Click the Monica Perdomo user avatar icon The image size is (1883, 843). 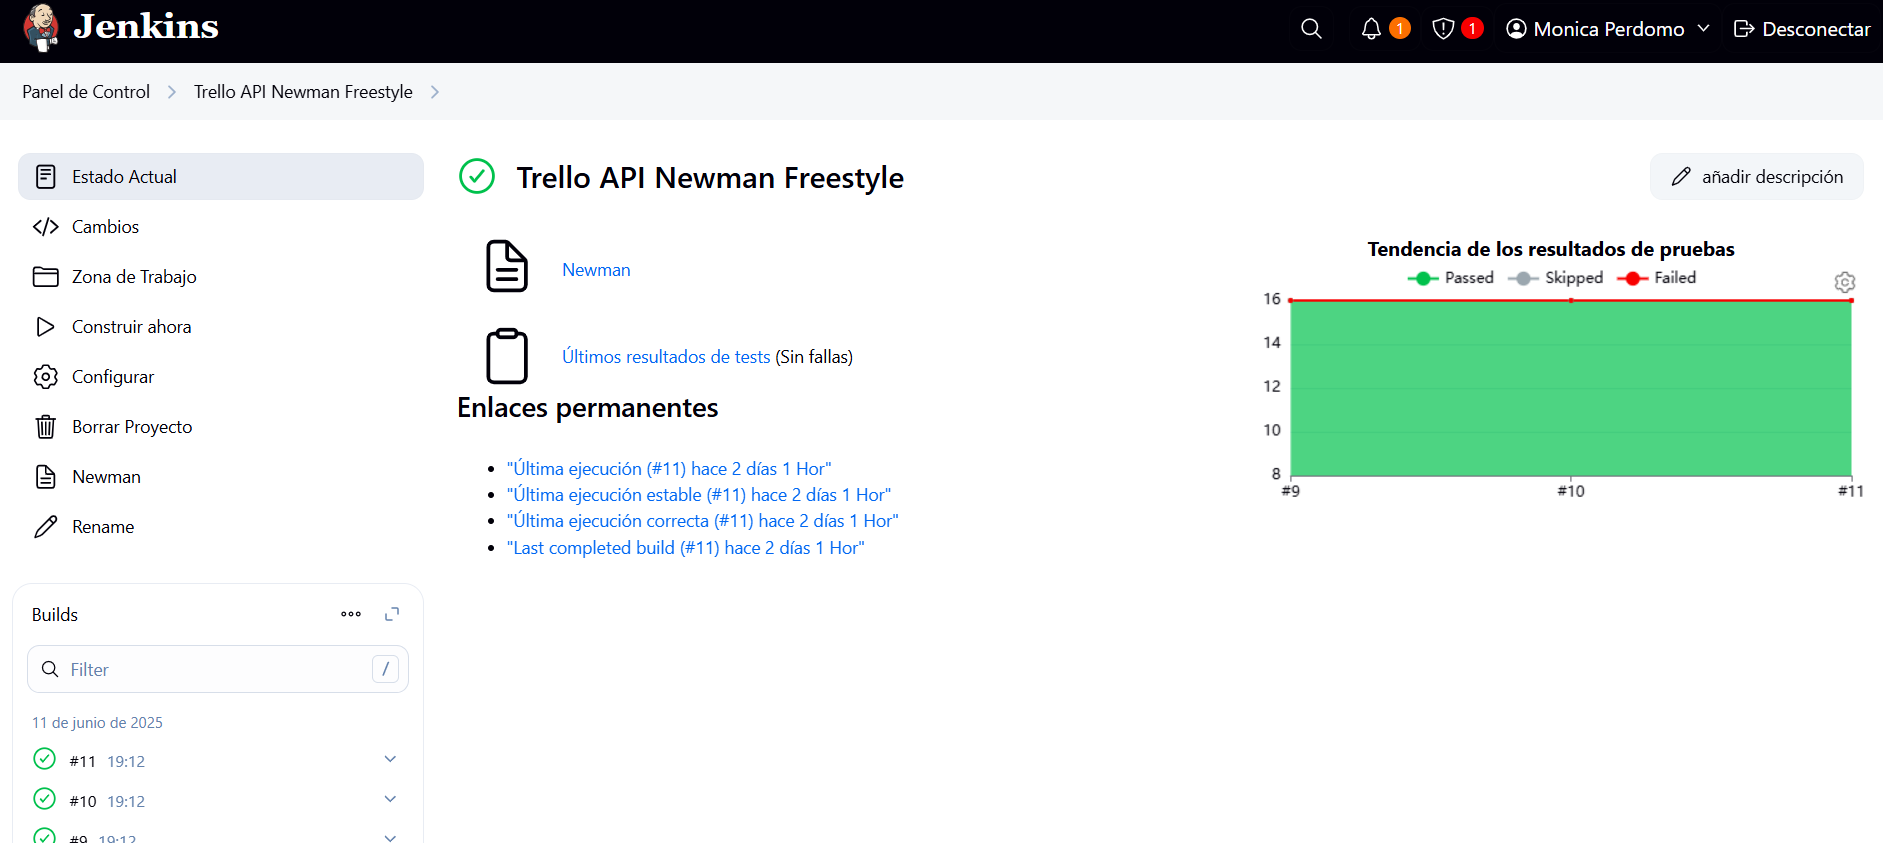point(1516,29)
